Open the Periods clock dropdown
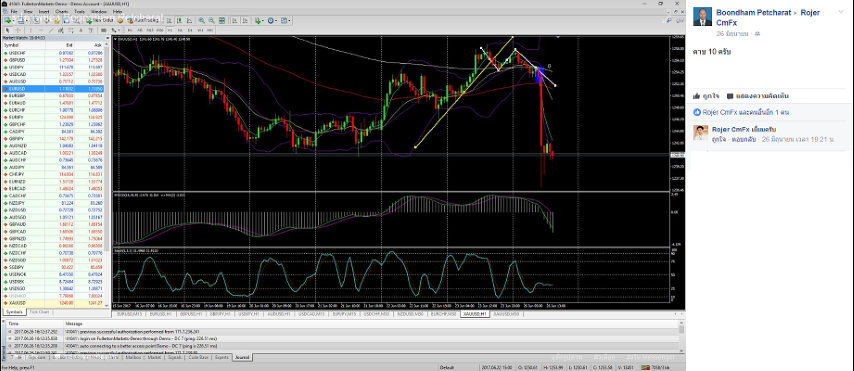 (271, 20)
